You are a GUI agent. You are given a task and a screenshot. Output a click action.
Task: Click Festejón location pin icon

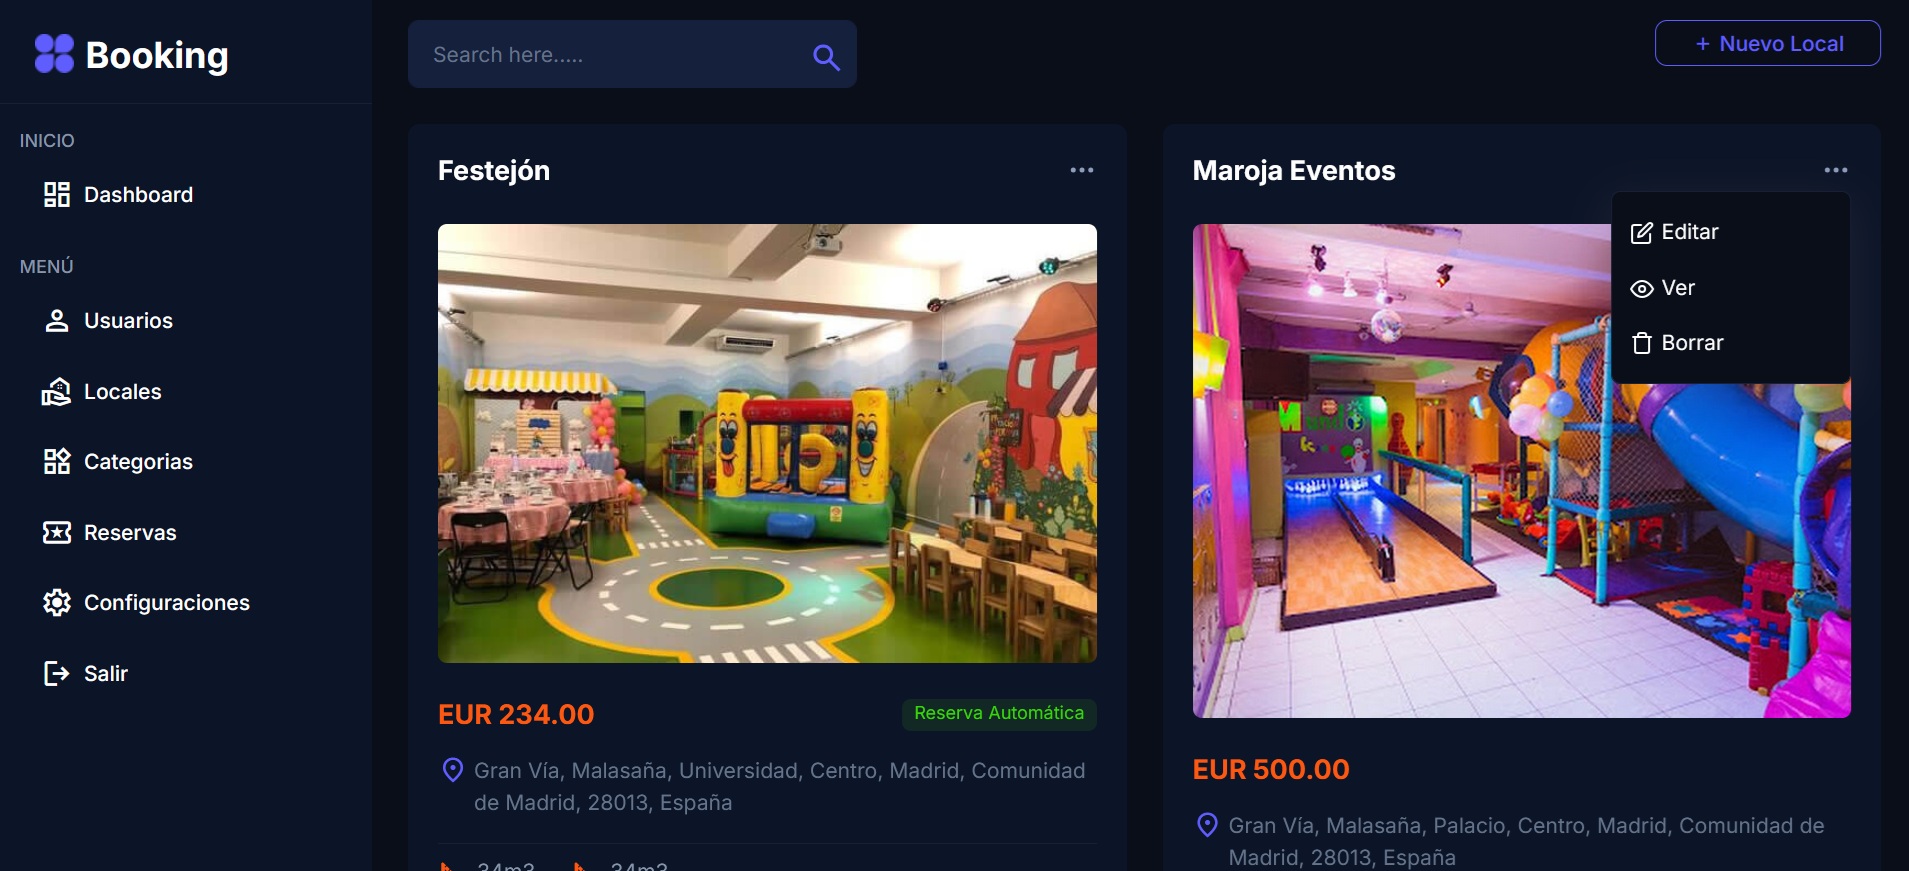point(452,770)
